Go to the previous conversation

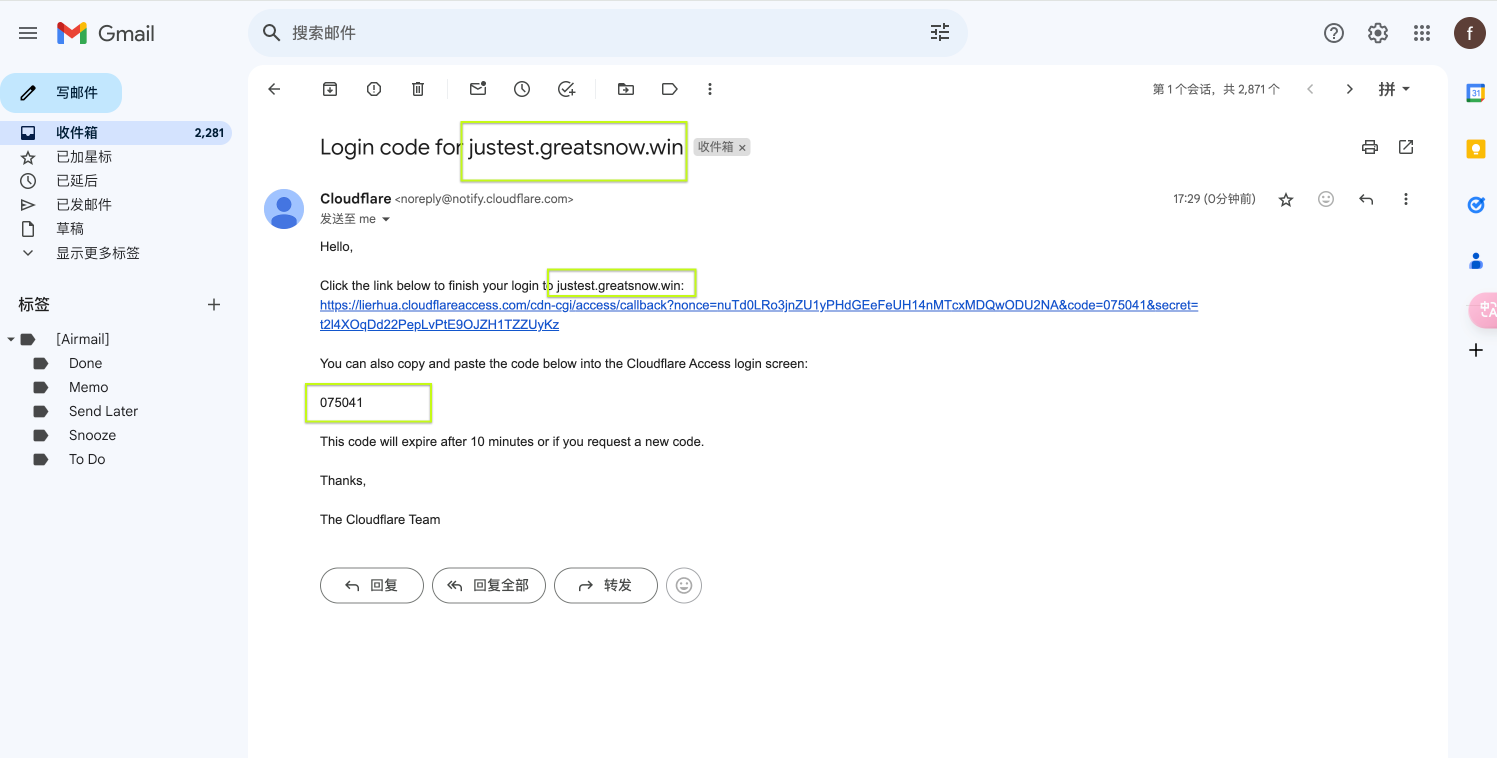[x=1310, y=89]
